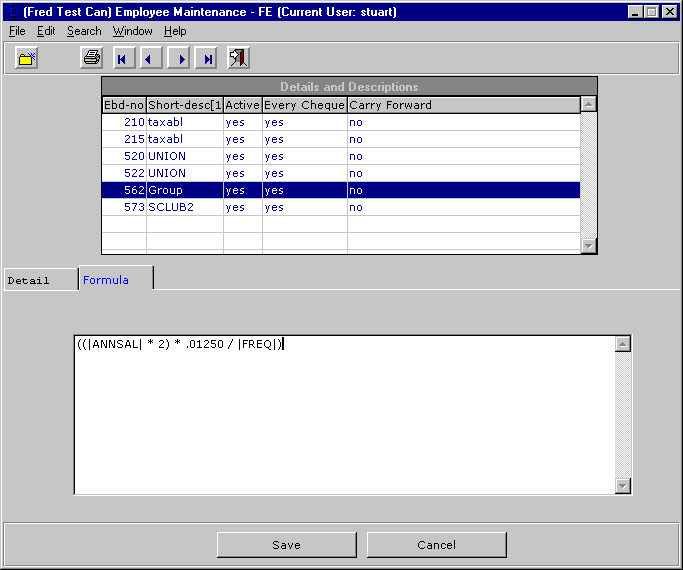This screenshot has width=683, height=570.
Task: Click the new record folder icon
Action: (27, 58)
